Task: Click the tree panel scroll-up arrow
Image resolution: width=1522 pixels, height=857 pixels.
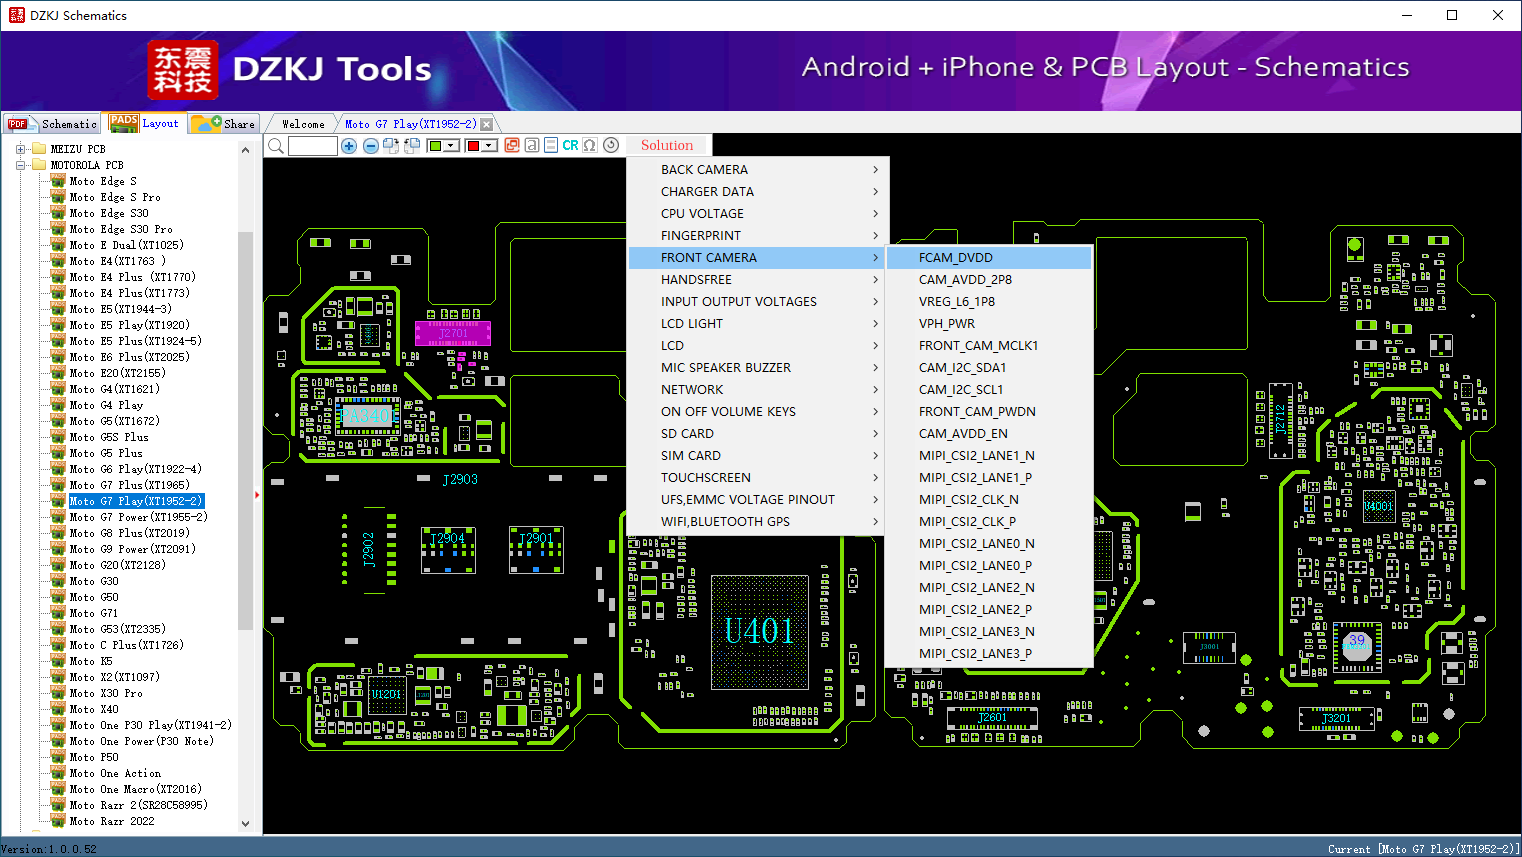Action: tap(246, 150)
